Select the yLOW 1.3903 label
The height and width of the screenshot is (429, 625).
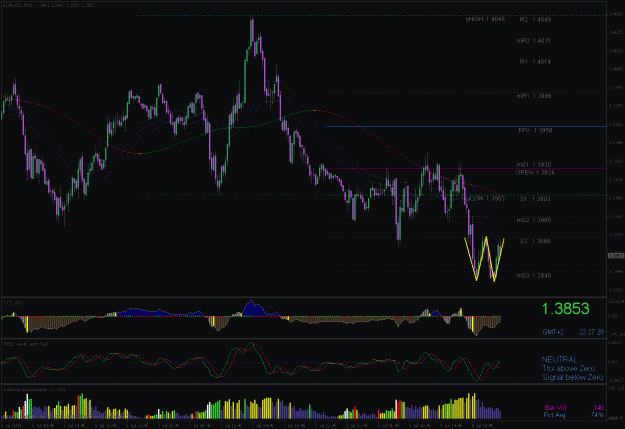[485, 199]
